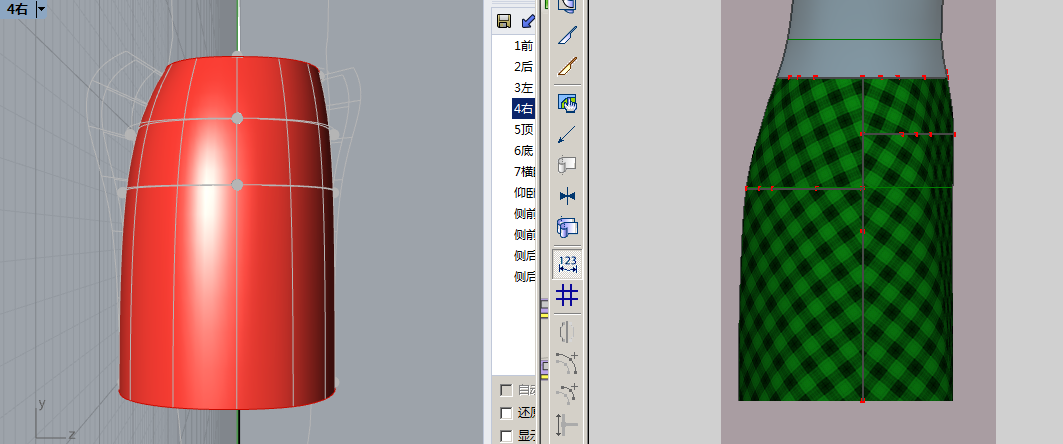Select the blue-handled knife cut tool
1063x444 pixels.
pos(568,35)
